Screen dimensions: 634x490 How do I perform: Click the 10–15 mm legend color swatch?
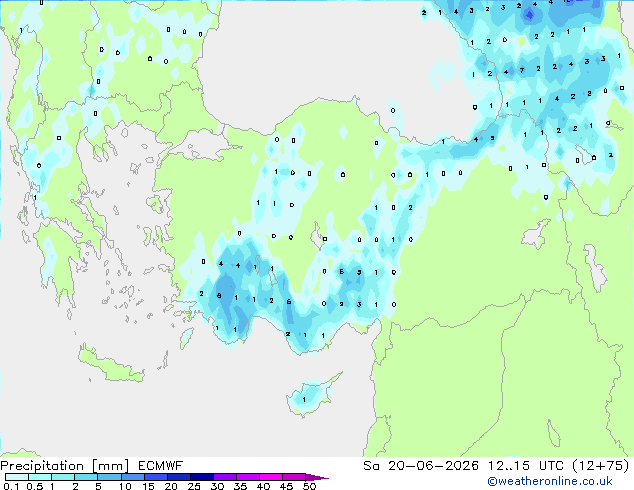pyautogui.click(x=132, y=477)
